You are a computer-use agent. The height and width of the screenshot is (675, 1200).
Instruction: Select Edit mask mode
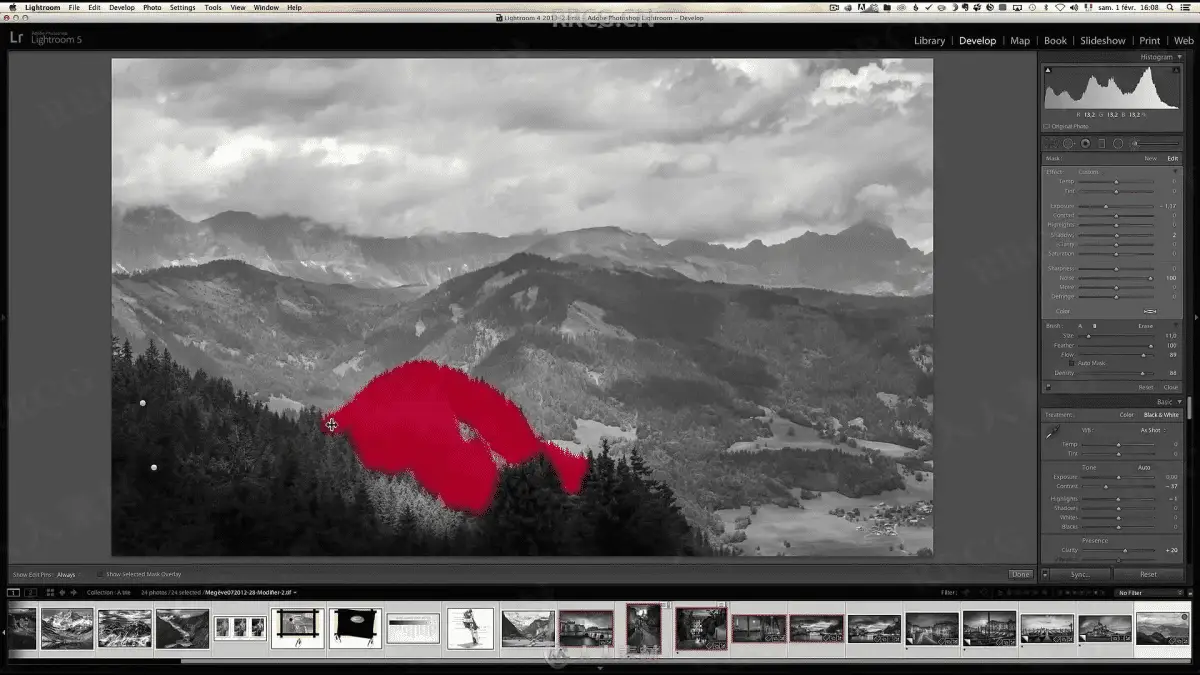[x=1173, y=158]
